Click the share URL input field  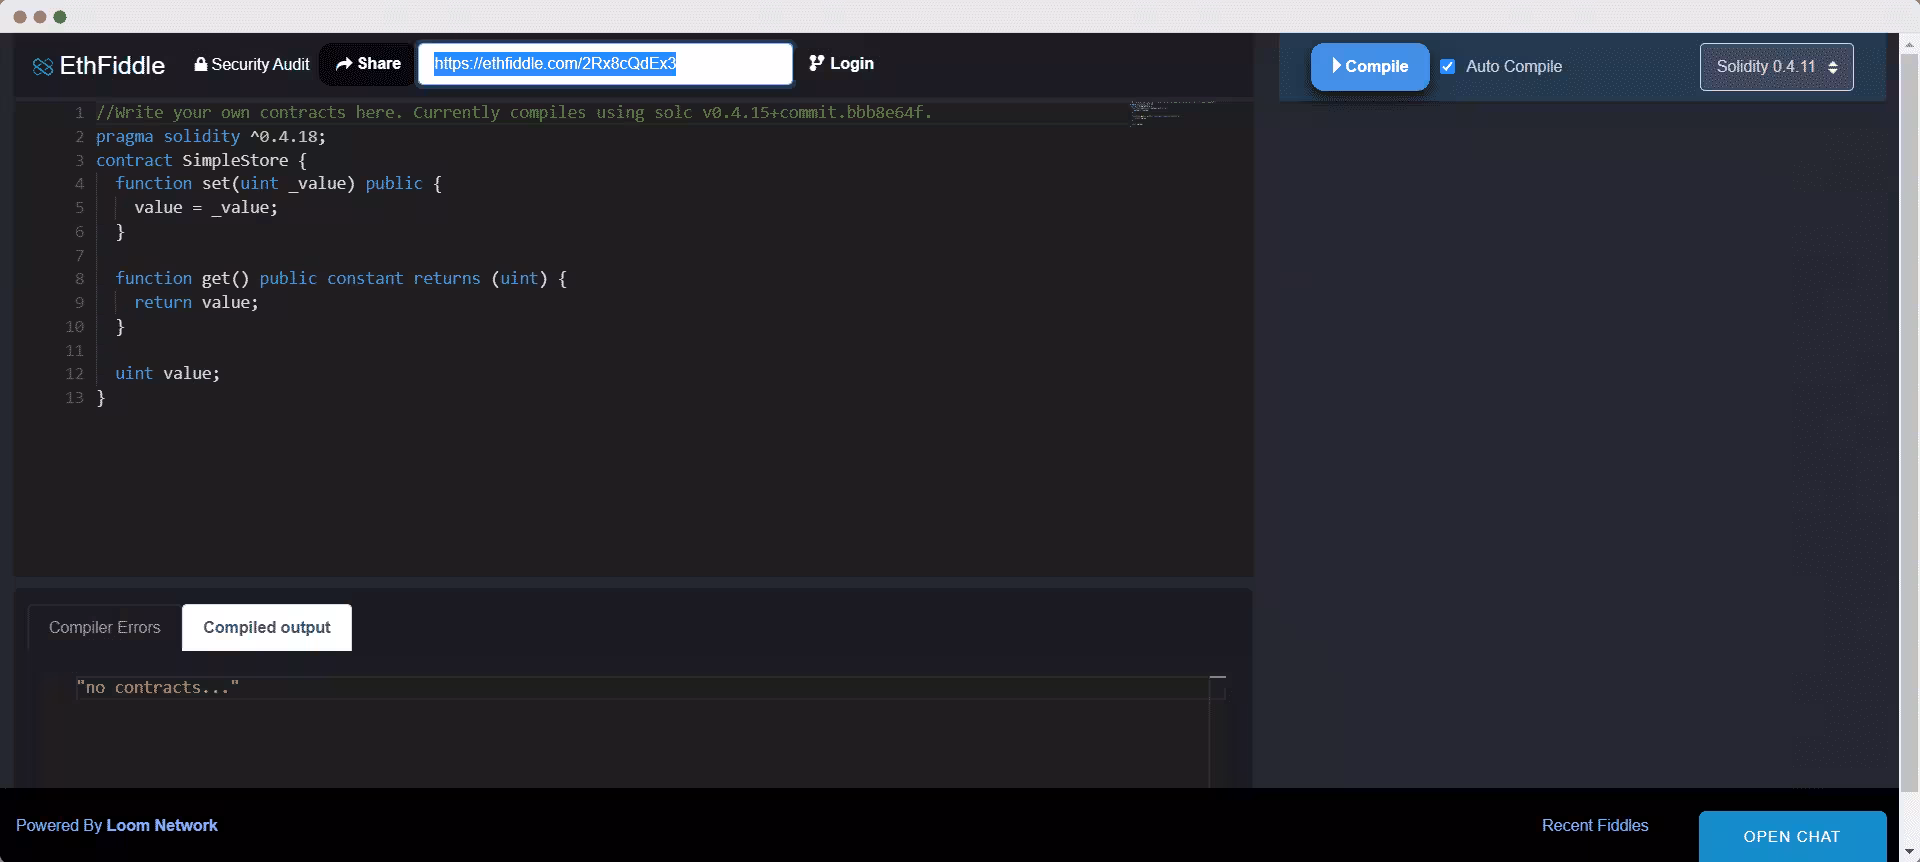pyautogui.click(x=605, y=64)
